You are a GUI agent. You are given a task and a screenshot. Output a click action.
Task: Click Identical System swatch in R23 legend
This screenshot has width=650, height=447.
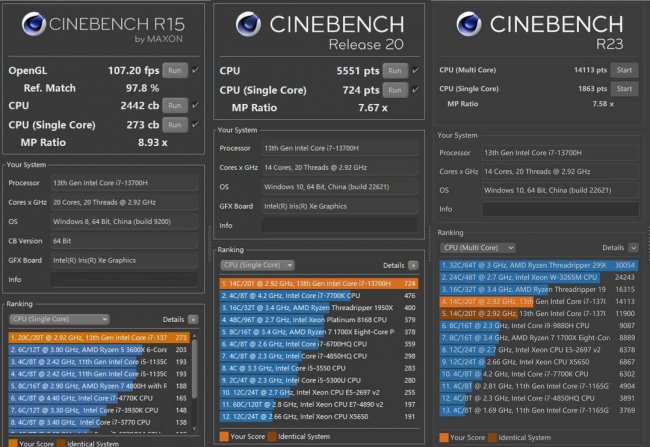click(x=492, y=437)
